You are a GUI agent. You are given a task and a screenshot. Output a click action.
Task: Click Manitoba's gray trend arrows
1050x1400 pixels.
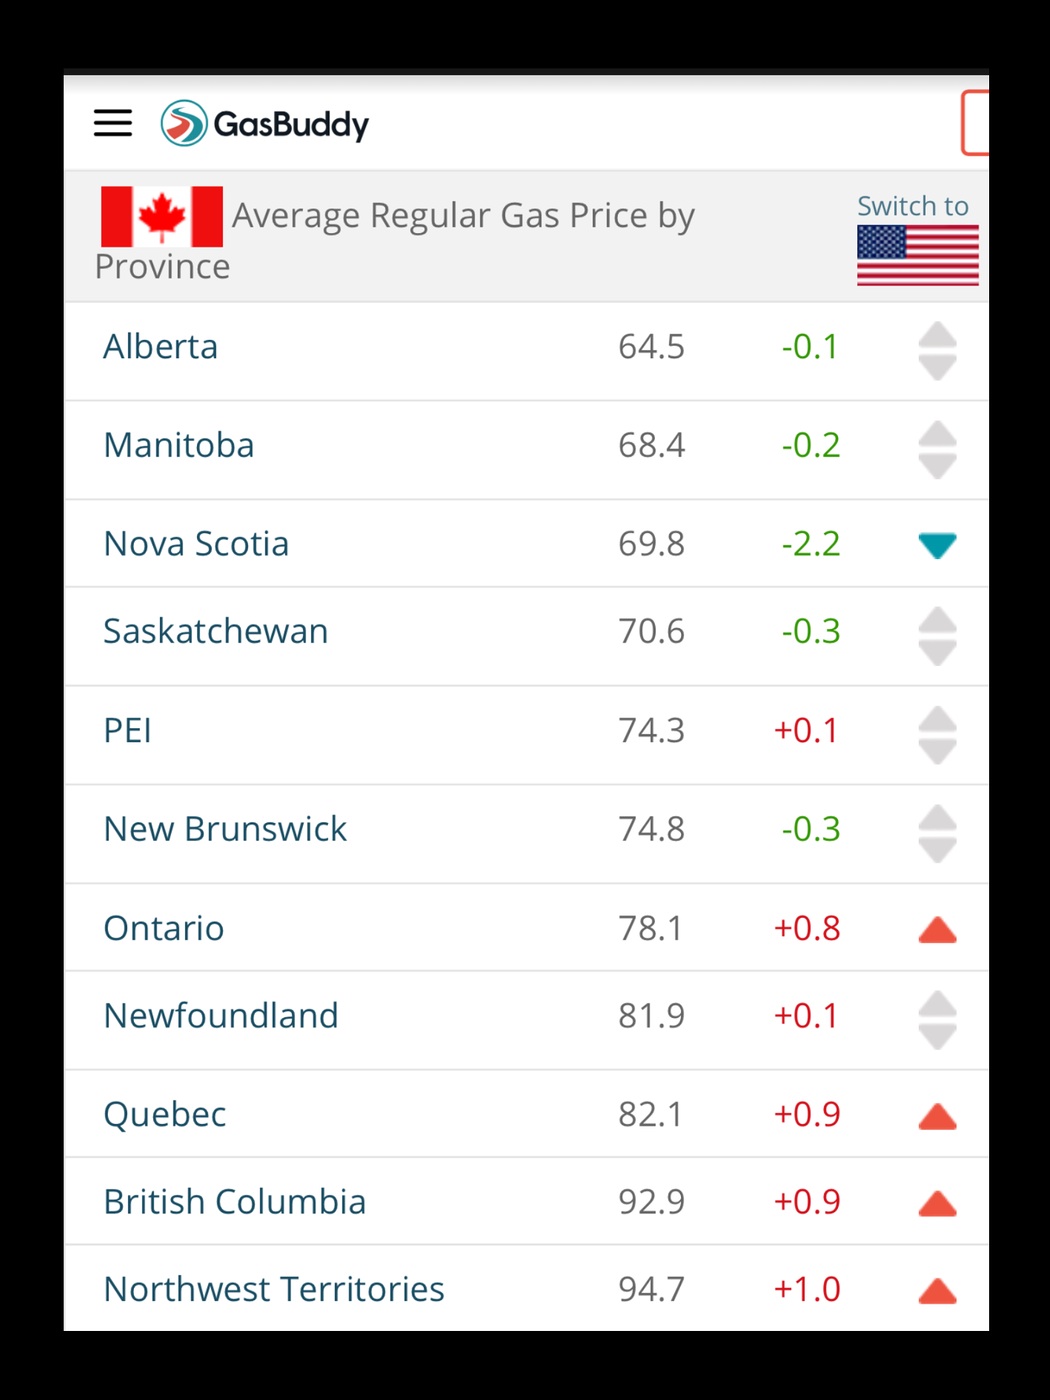pyautogui.click(x=937, y=449)
